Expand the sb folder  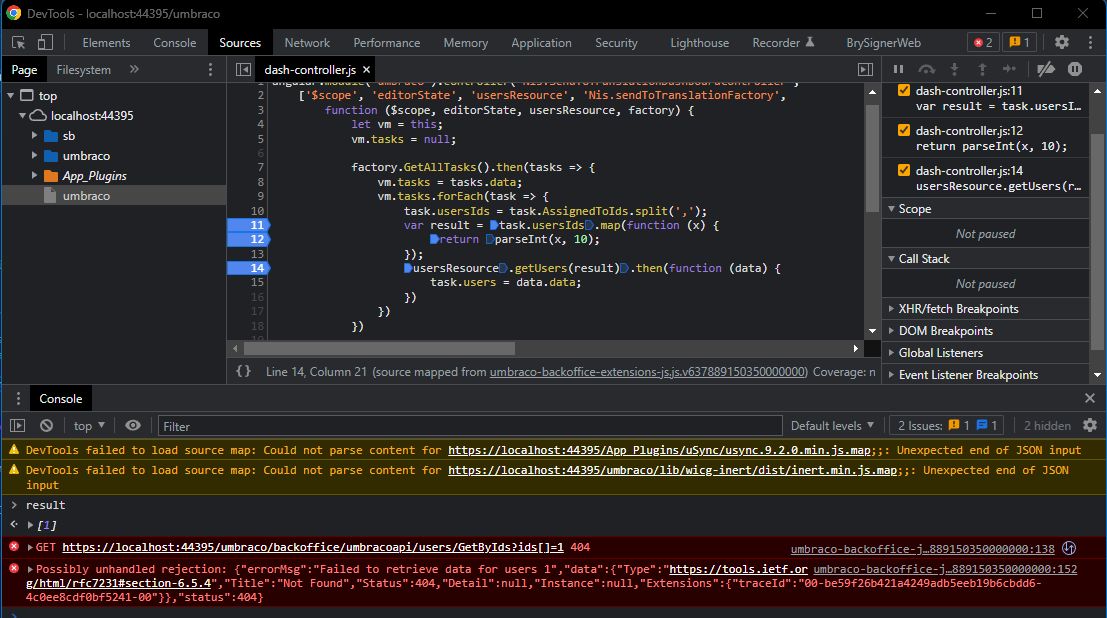pos(34,135)
